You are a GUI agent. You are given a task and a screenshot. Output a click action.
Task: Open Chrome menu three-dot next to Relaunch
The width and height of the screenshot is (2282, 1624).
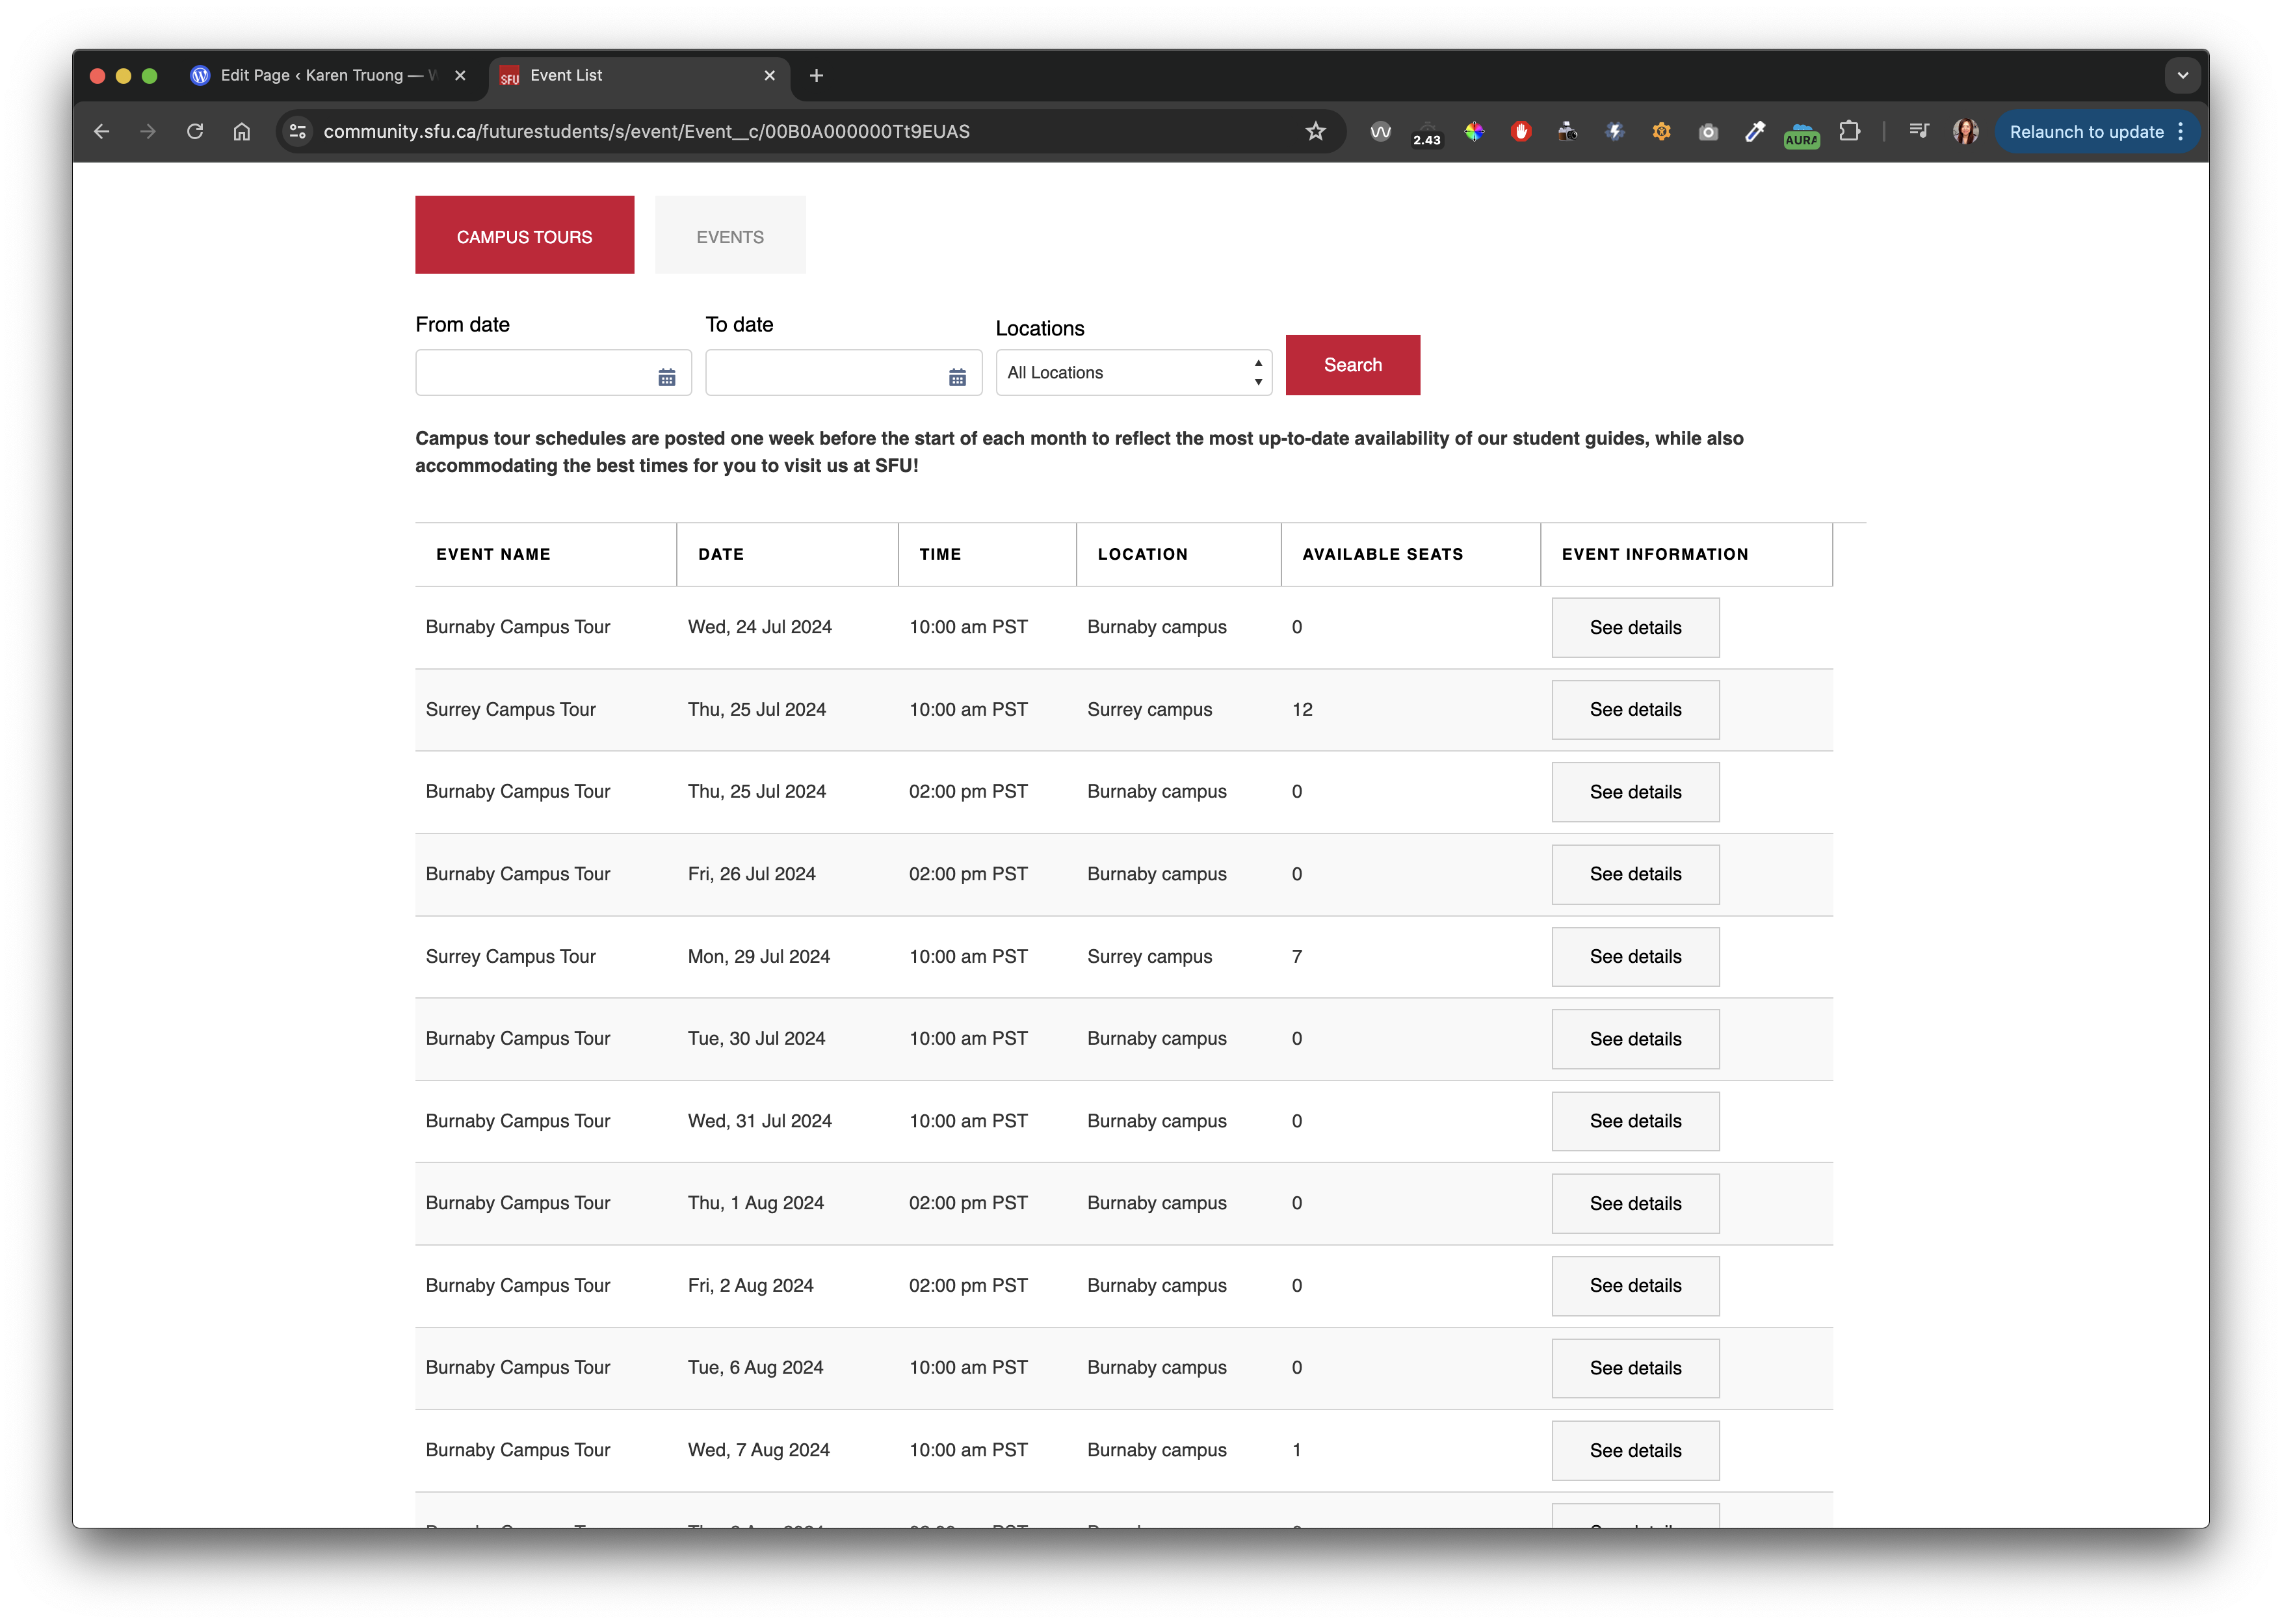point(2181,131)
